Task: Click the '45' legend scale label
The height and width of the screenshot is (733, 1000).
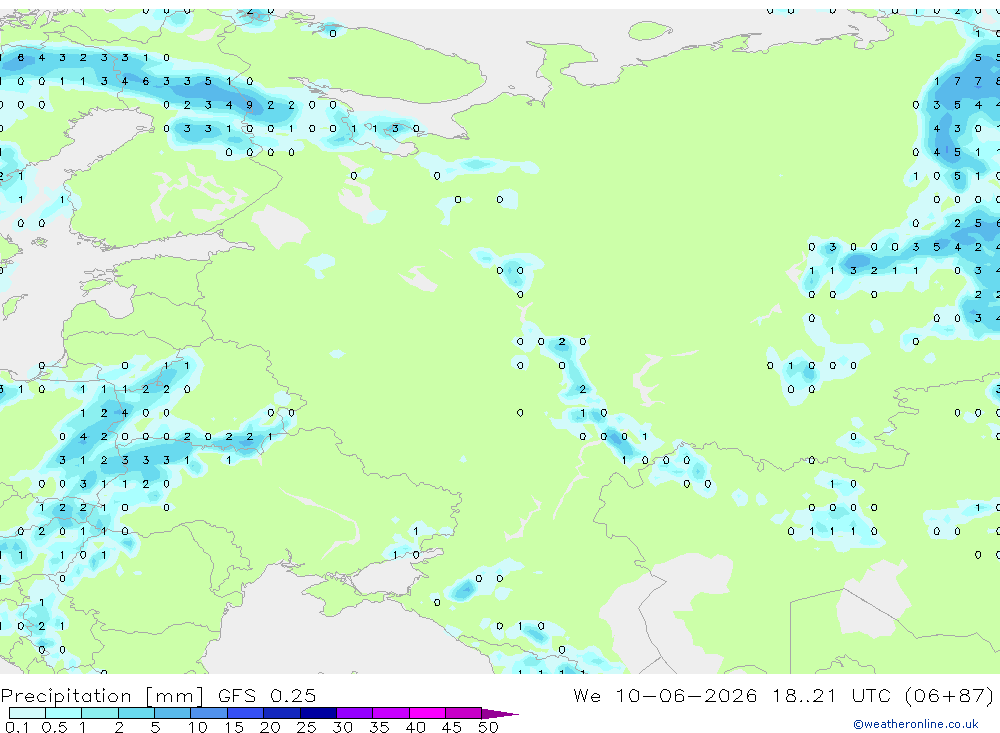Action: (x=452, y=727)
